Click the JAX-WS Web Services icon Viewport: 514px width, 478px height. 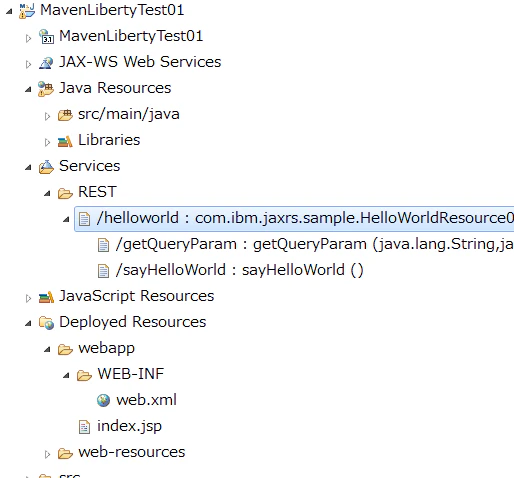[46, 63]
